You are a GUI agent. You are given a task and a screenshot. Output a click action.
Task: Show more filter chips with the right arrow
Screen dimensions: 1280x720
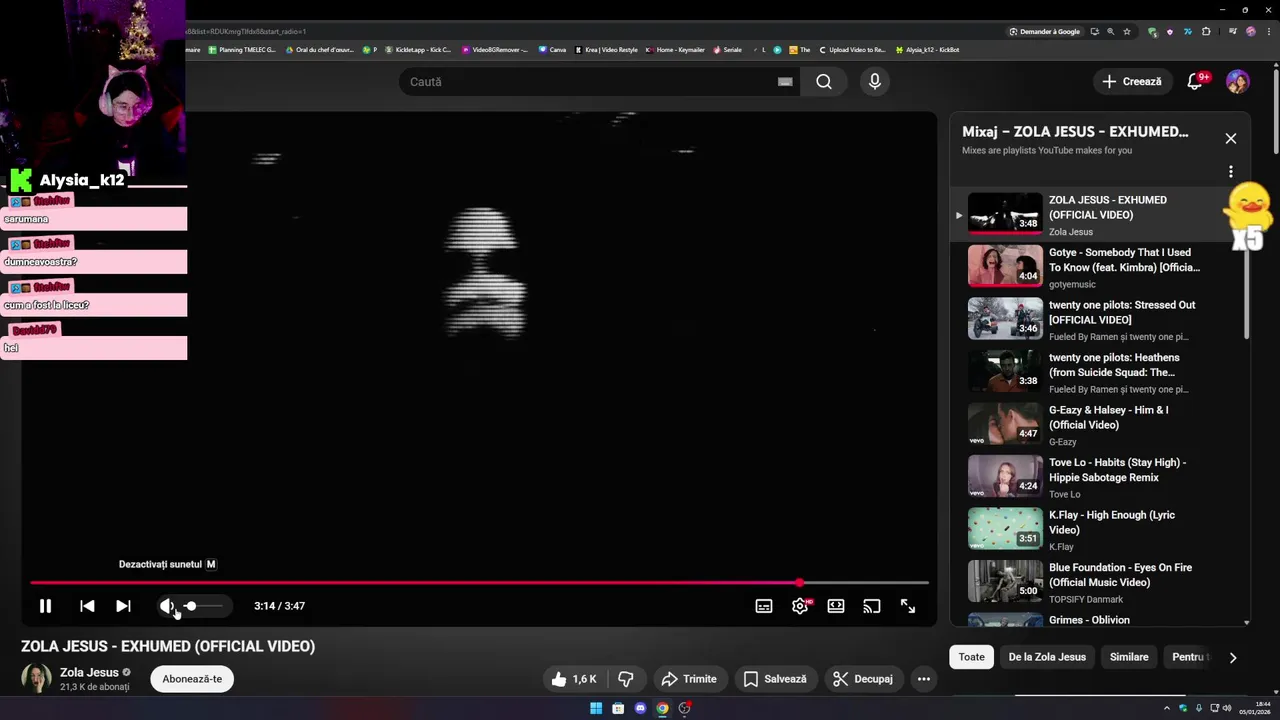click(x=1232, y=657)
